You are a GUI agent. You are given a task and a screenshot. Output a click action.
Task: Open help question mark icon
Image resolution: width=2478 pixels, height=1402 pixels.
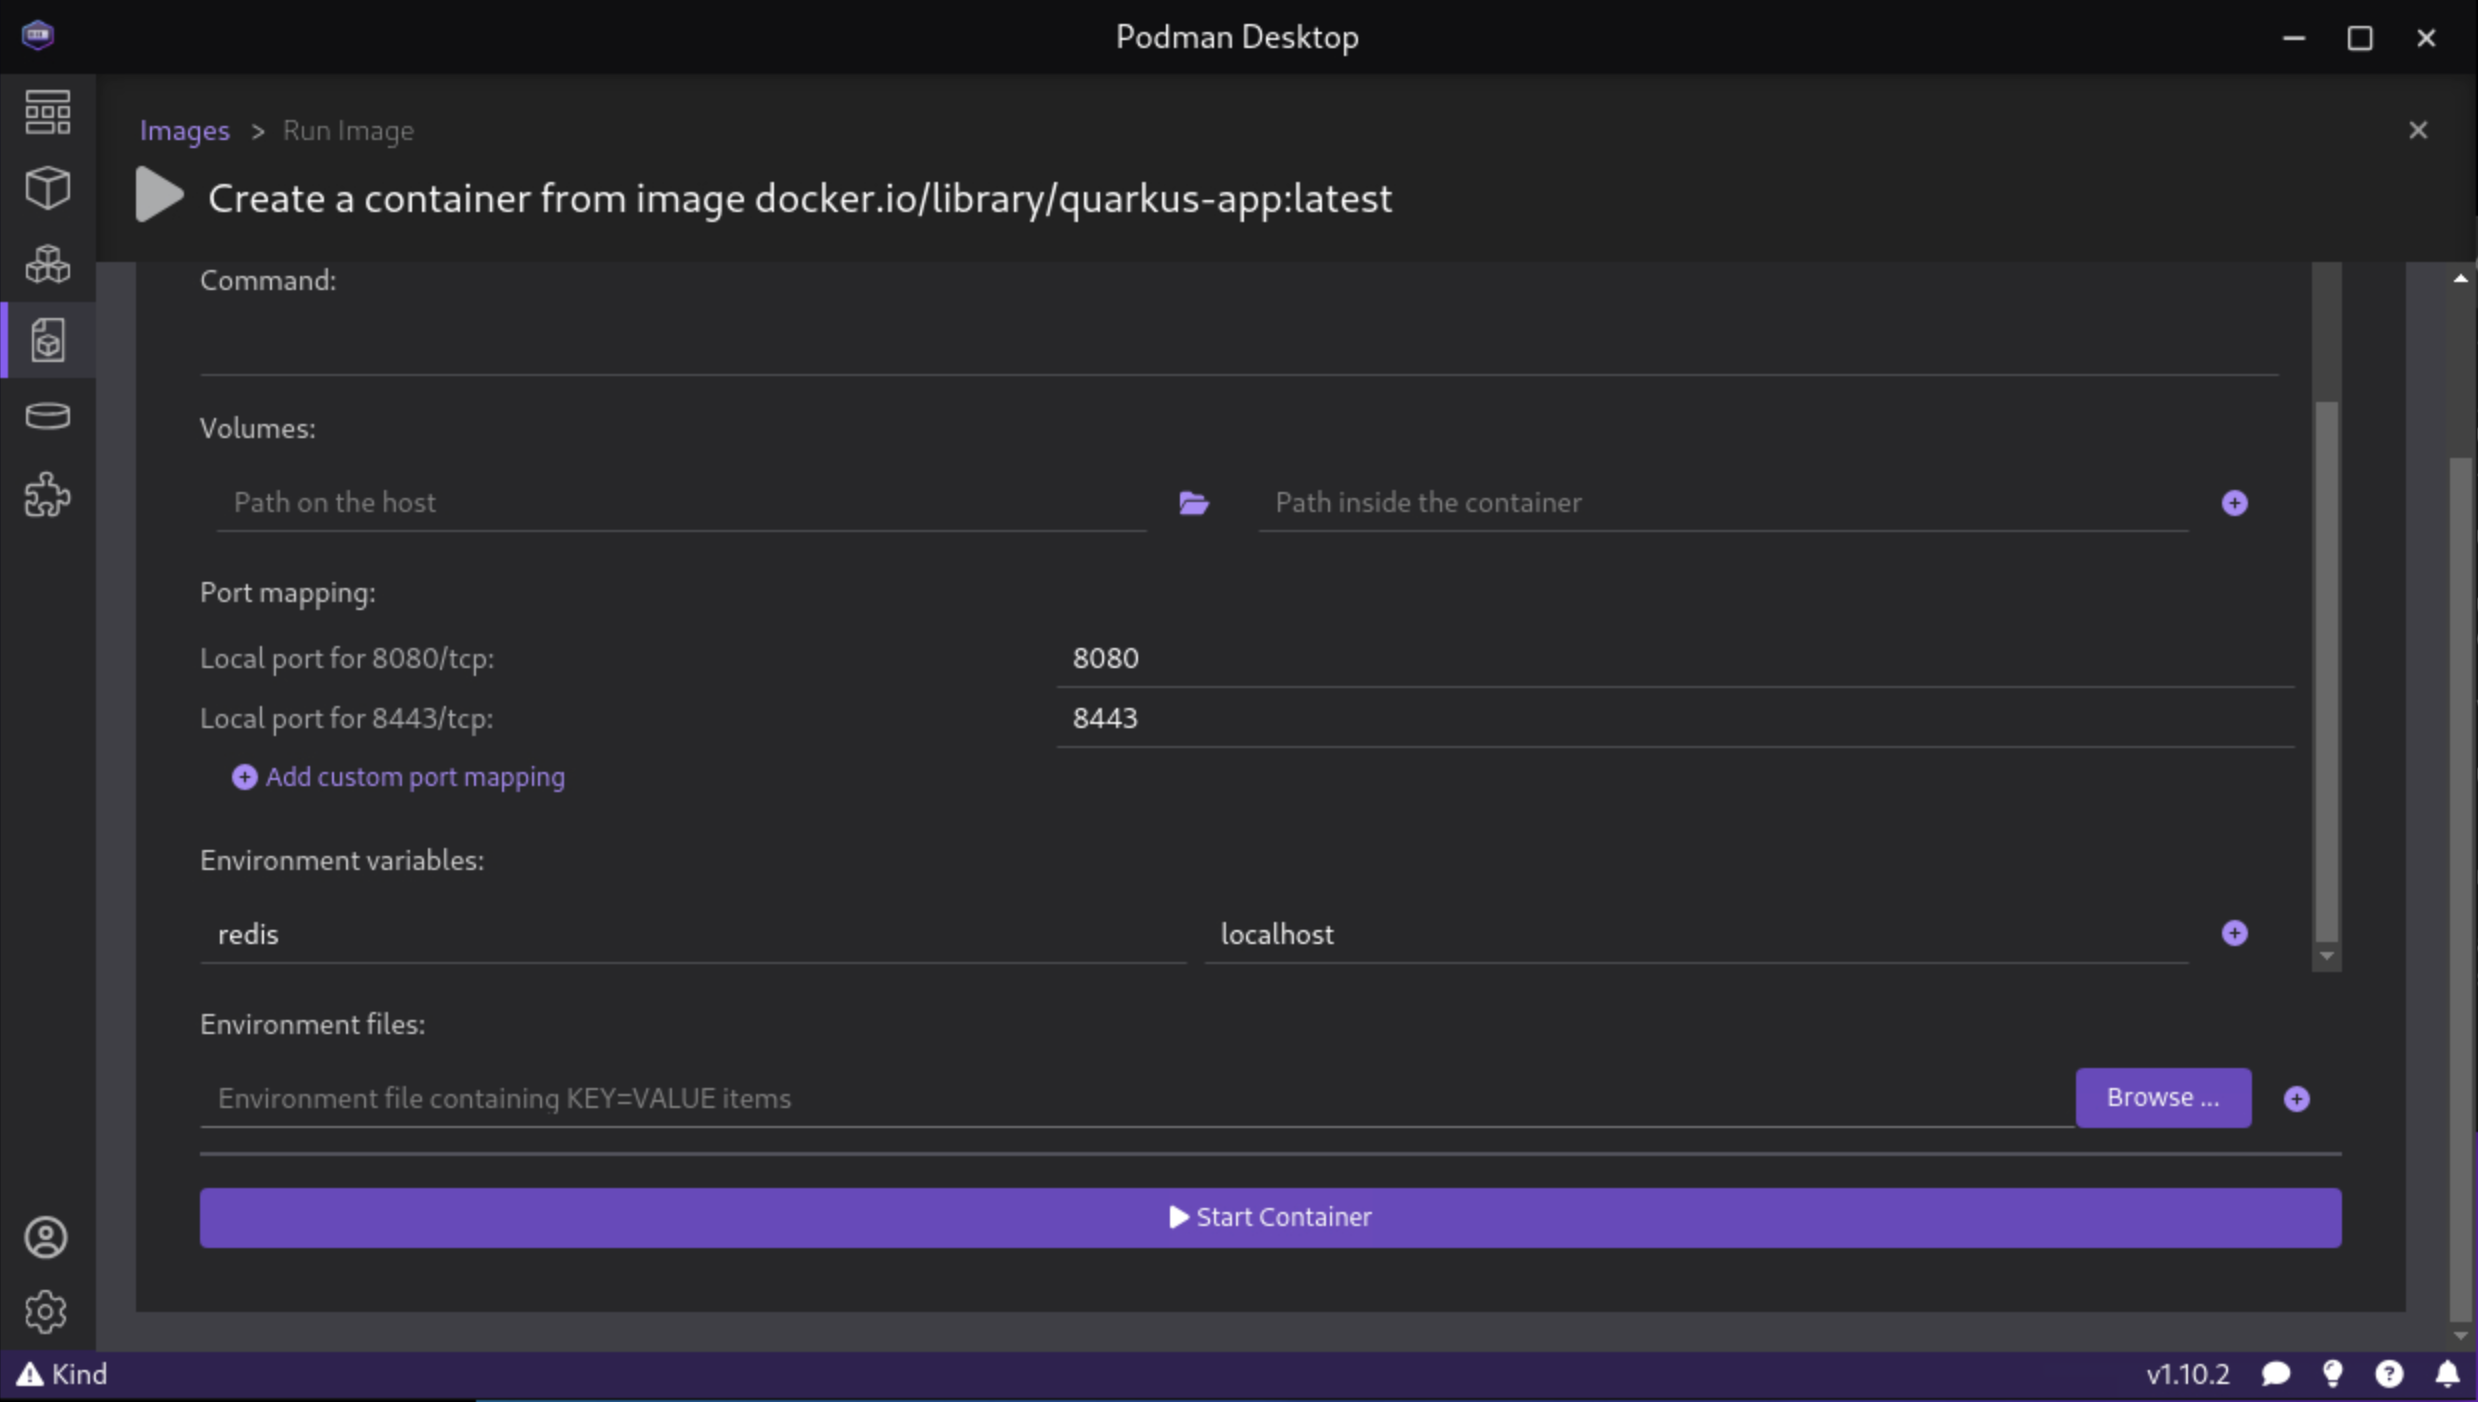coord(2389,1374)
